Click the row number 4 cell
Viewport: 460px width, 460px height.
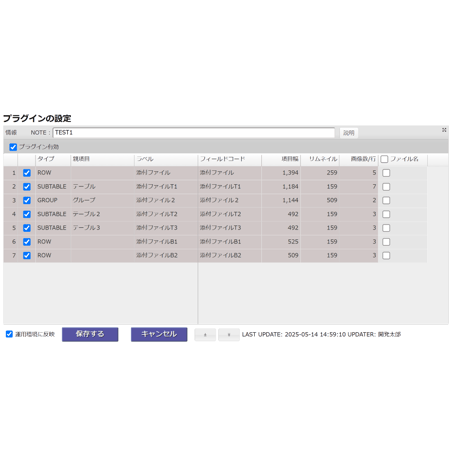[11, 214]
